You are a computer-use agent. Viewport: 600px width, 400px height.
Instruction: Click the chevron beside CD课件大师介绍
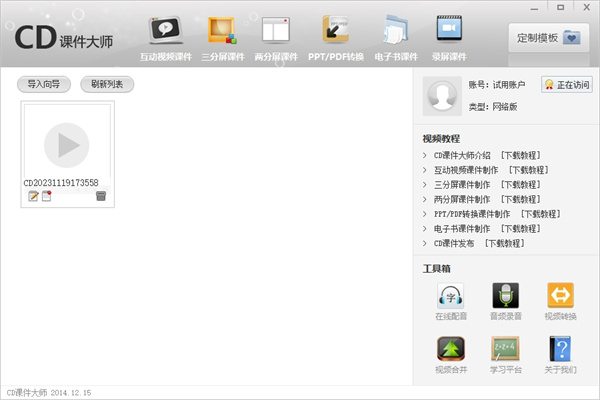point(425,155)
